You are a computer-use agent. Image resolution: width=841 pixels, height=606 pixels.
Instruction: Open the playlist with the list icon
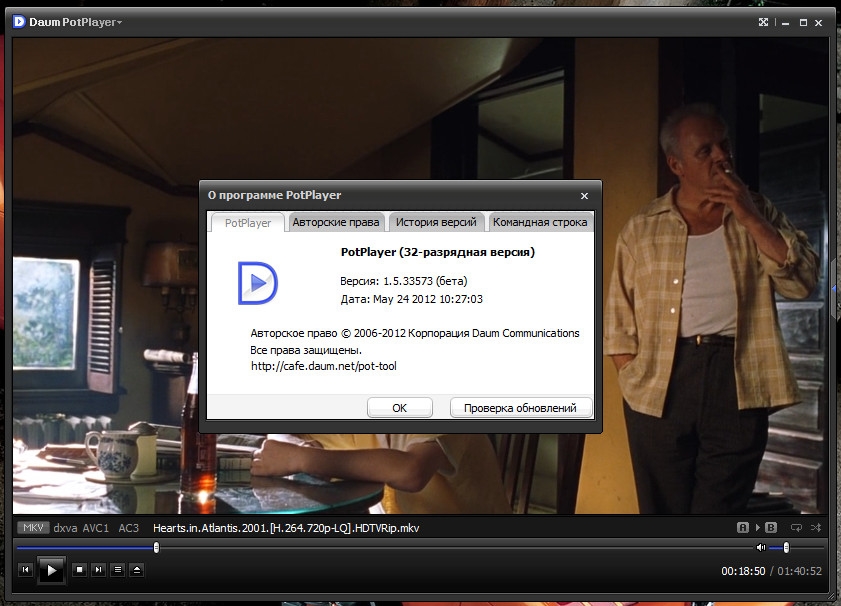point(118,570)
